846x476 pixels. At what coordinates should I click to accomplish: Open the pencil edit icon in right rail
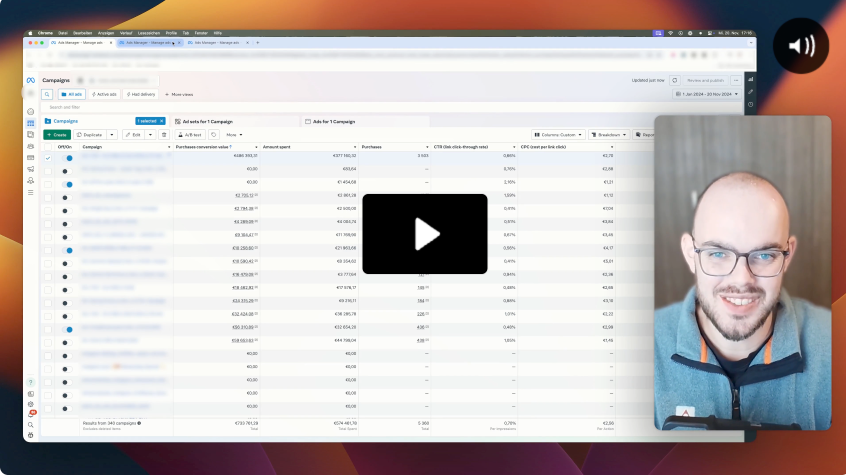(751, 92)
